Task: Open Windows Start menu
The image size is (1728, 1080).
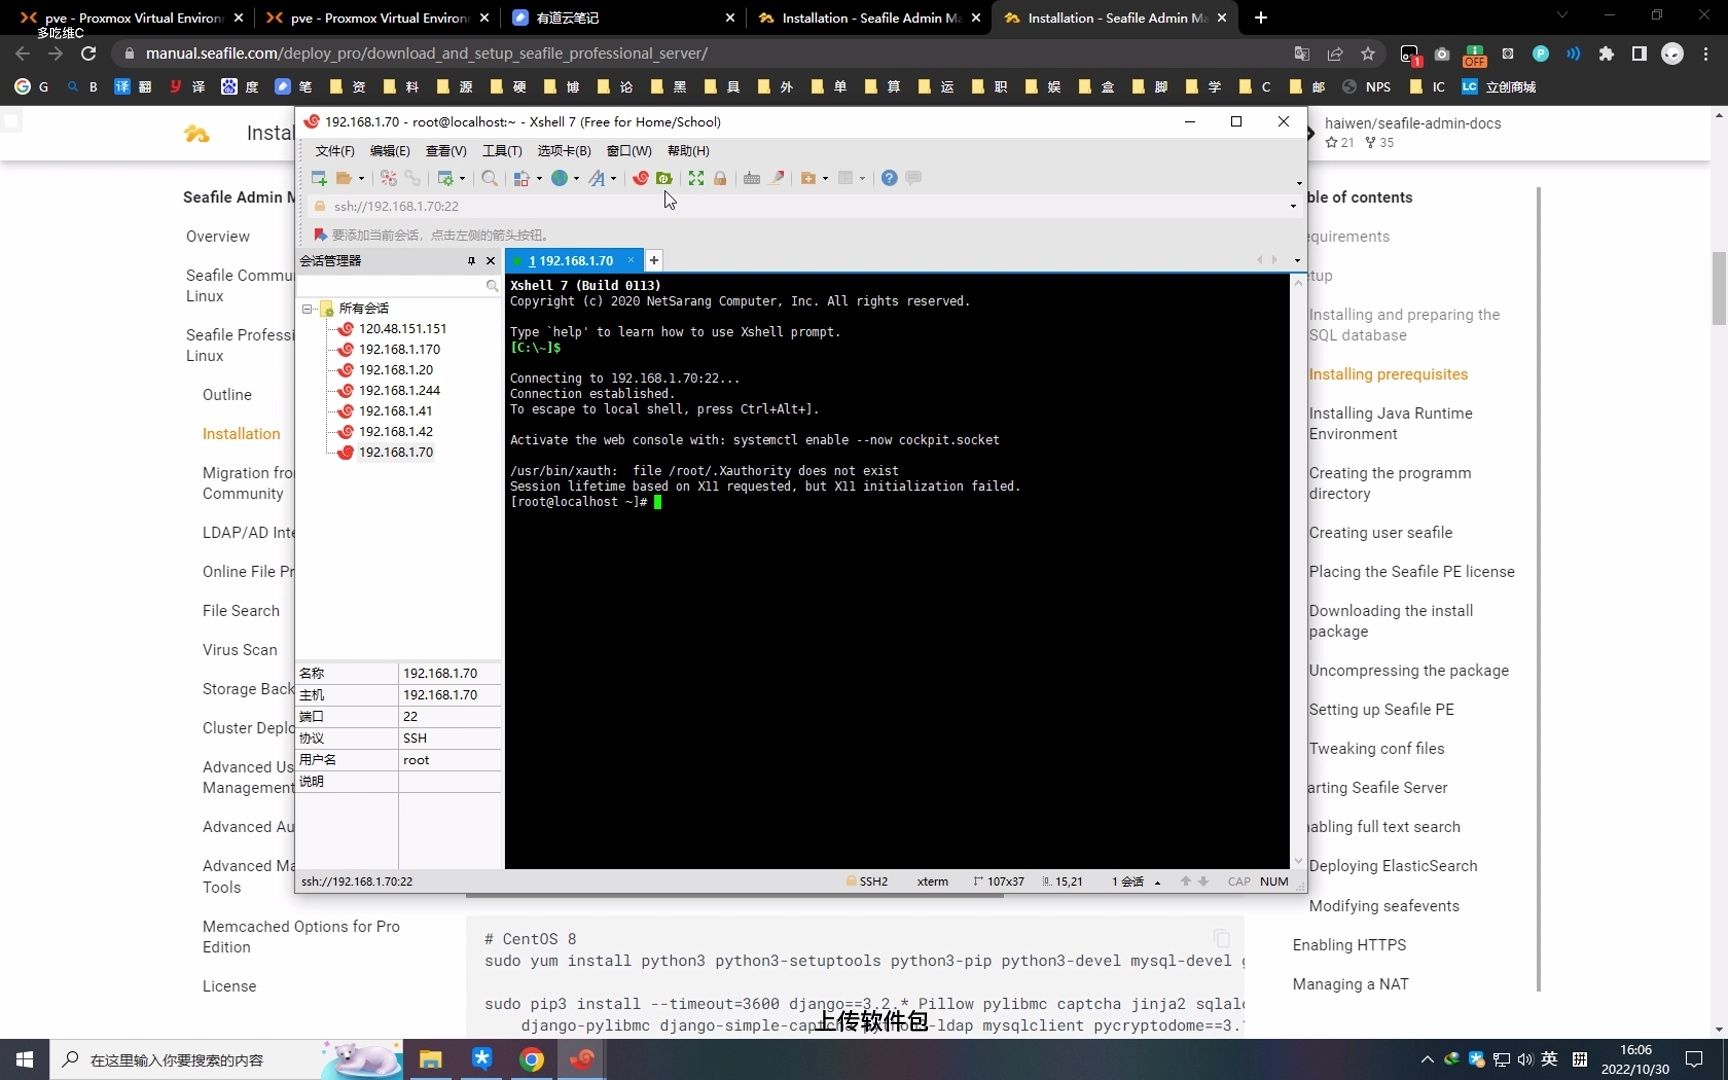Action: coord(24,1060)
